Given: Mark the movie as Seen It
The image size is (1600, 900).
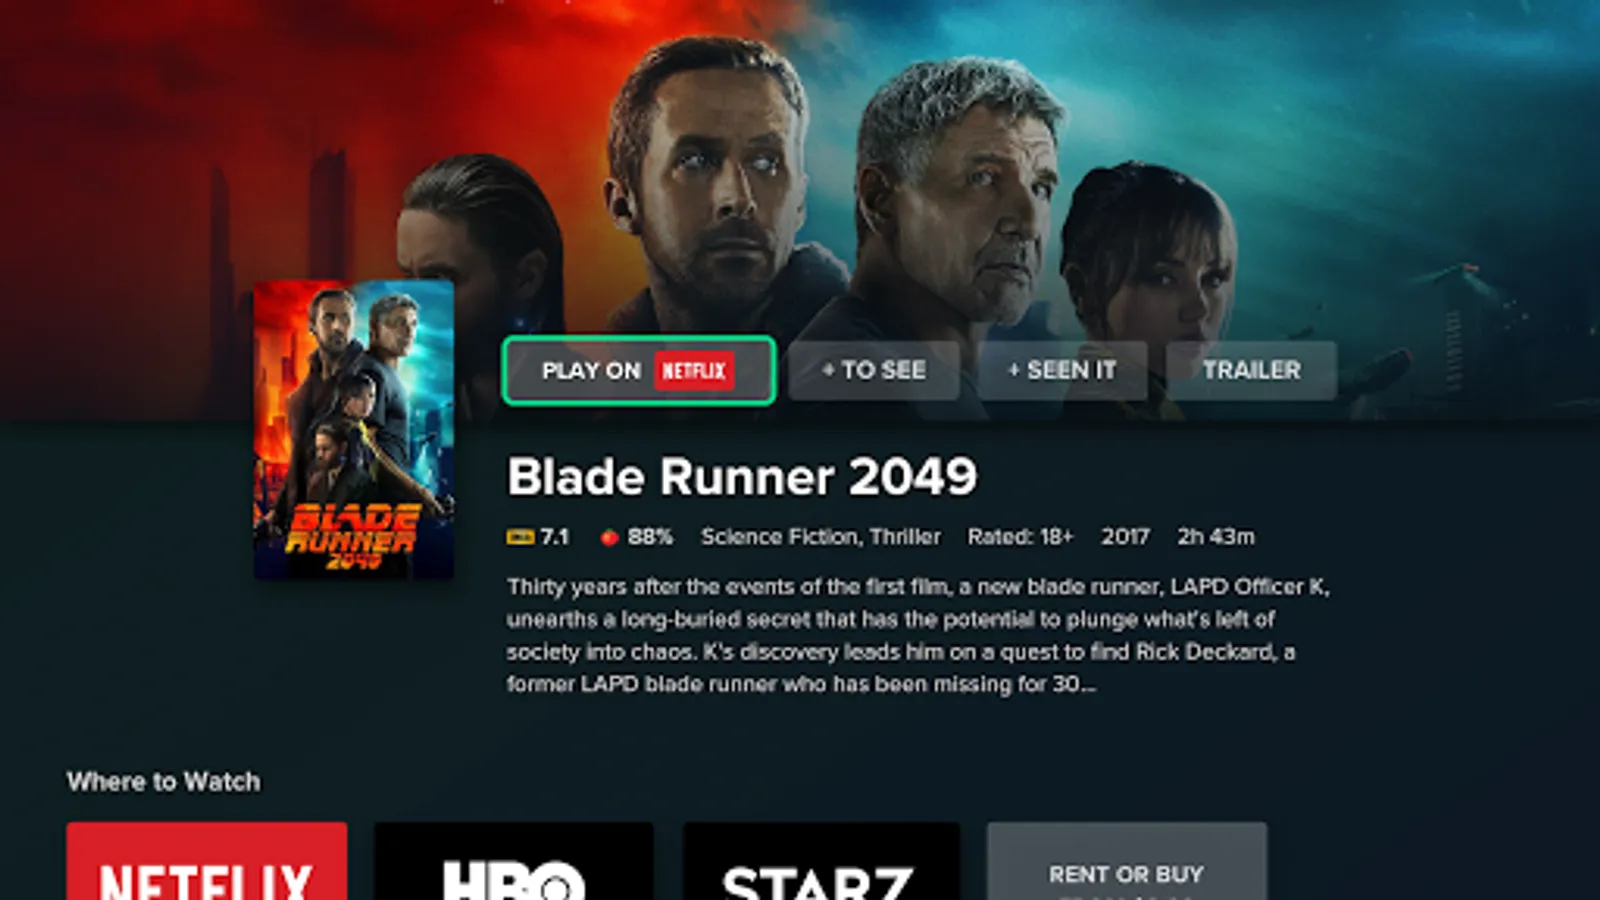Looking at the screenshot, I should (x=1062, y=370).
